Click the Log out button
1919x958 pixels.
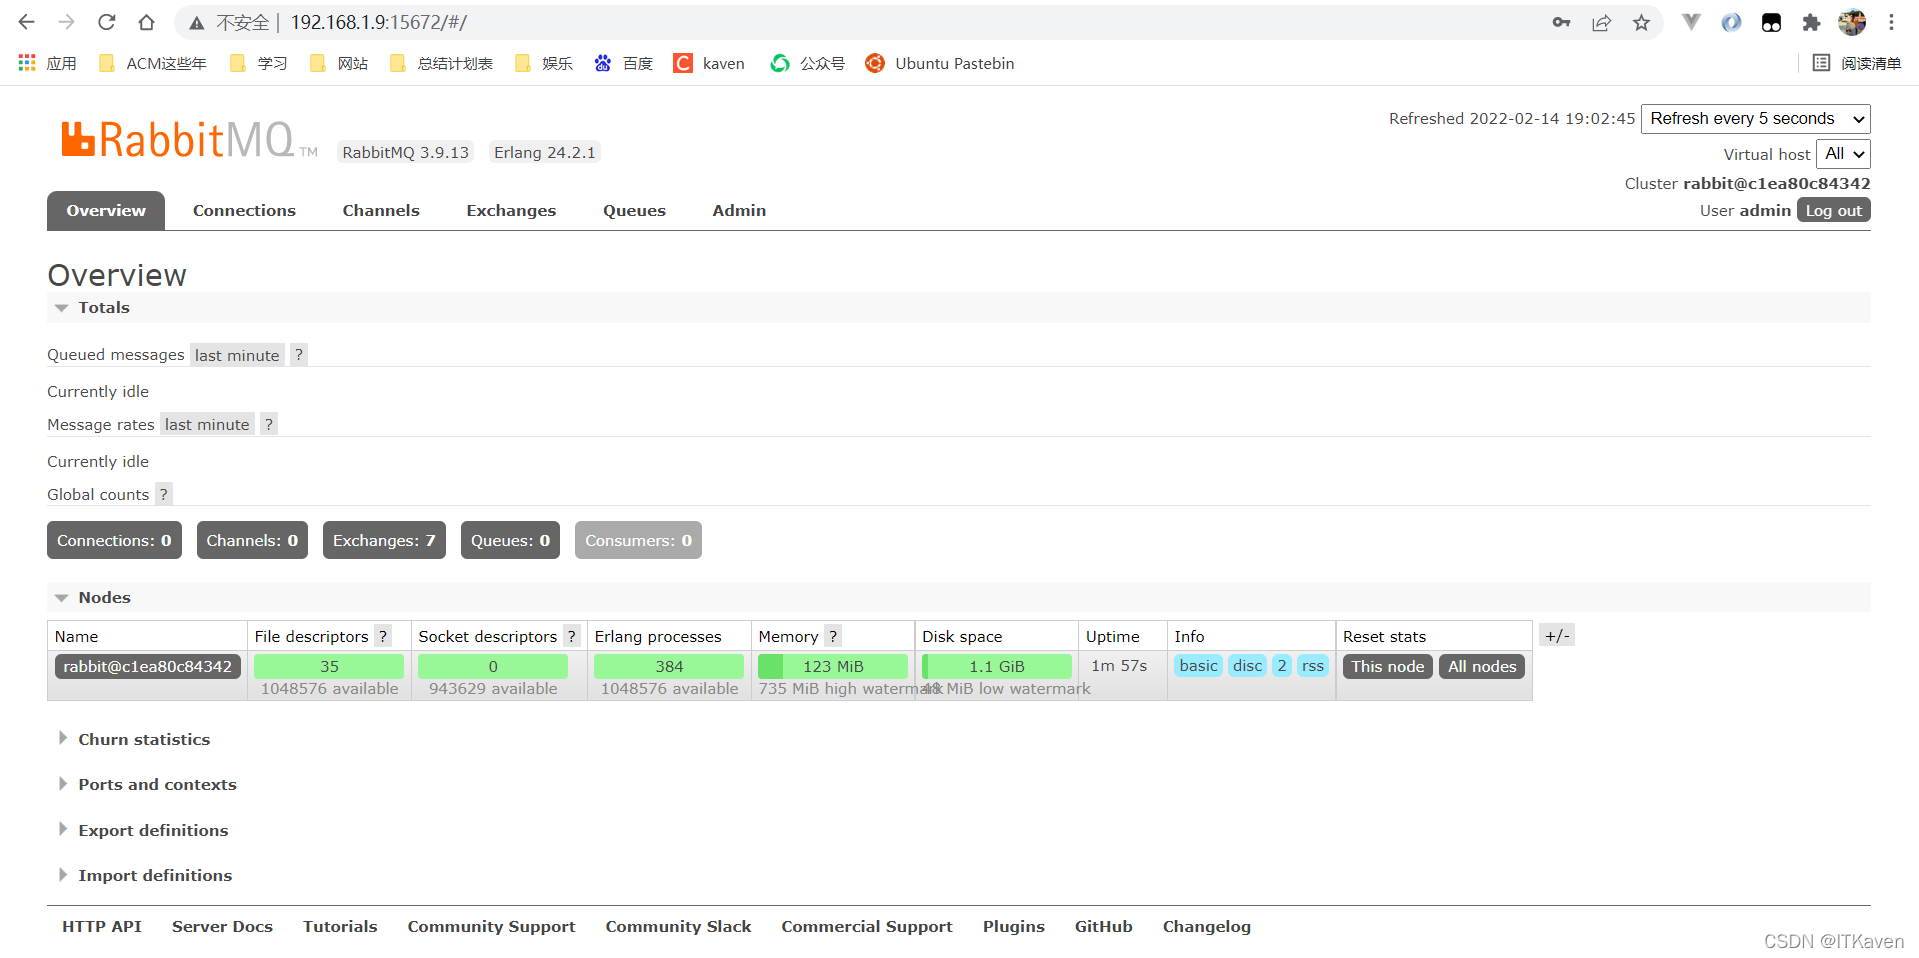(1833, 210)
